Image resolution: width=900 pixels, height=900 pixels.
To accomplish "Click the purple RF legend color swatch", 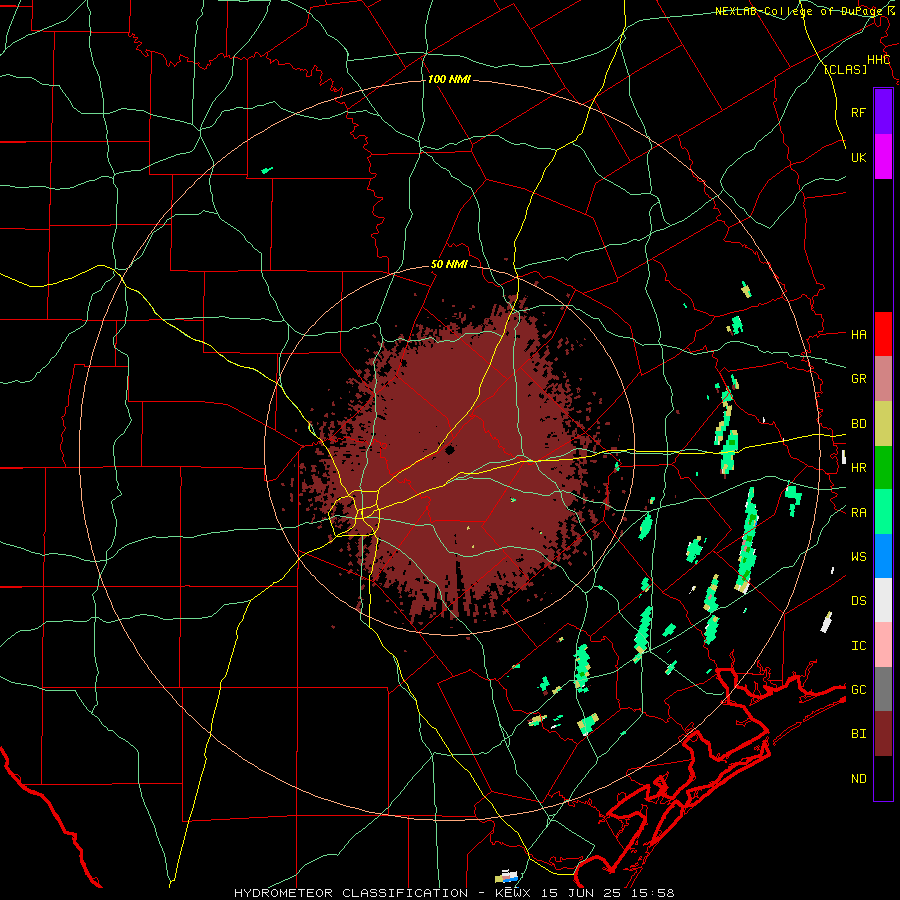I will point(883,111).
